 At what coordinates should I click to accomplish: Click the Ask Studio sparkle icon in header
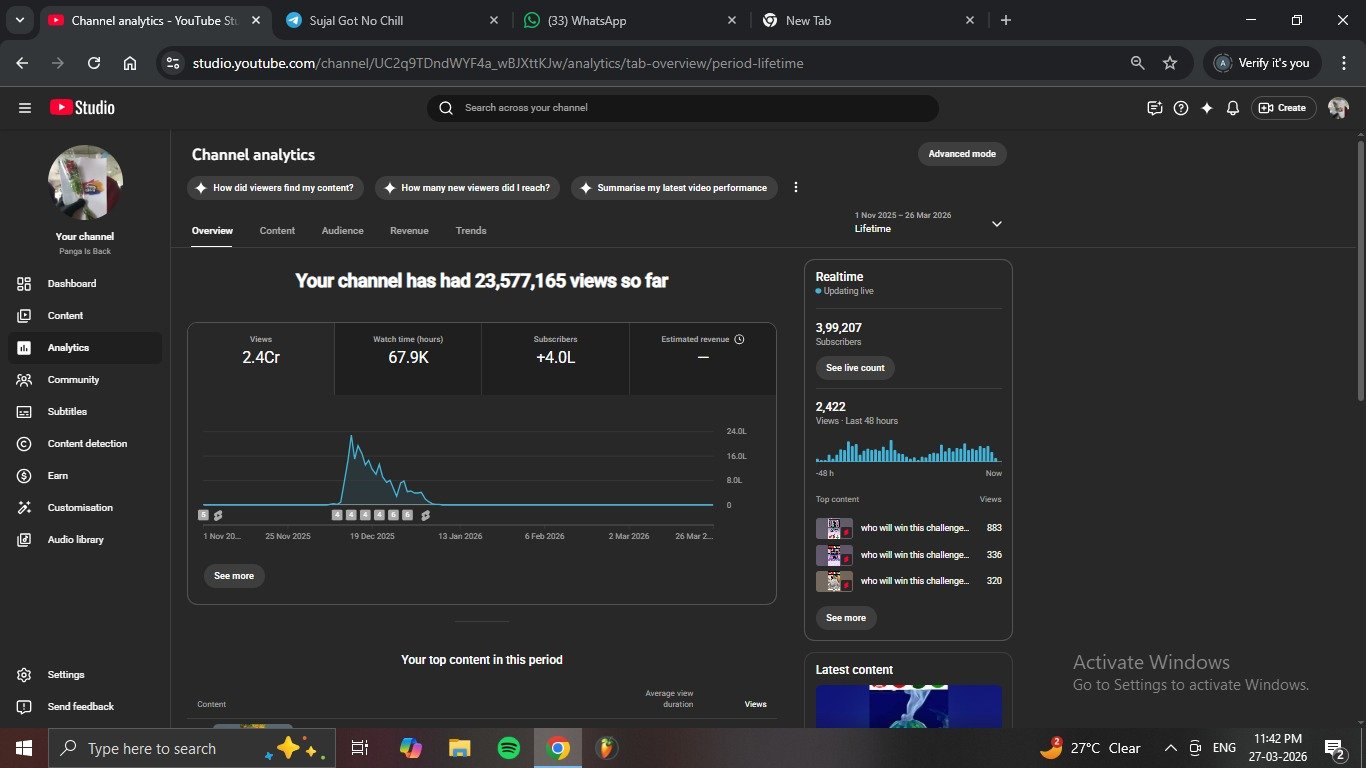tap(1207, 108)
